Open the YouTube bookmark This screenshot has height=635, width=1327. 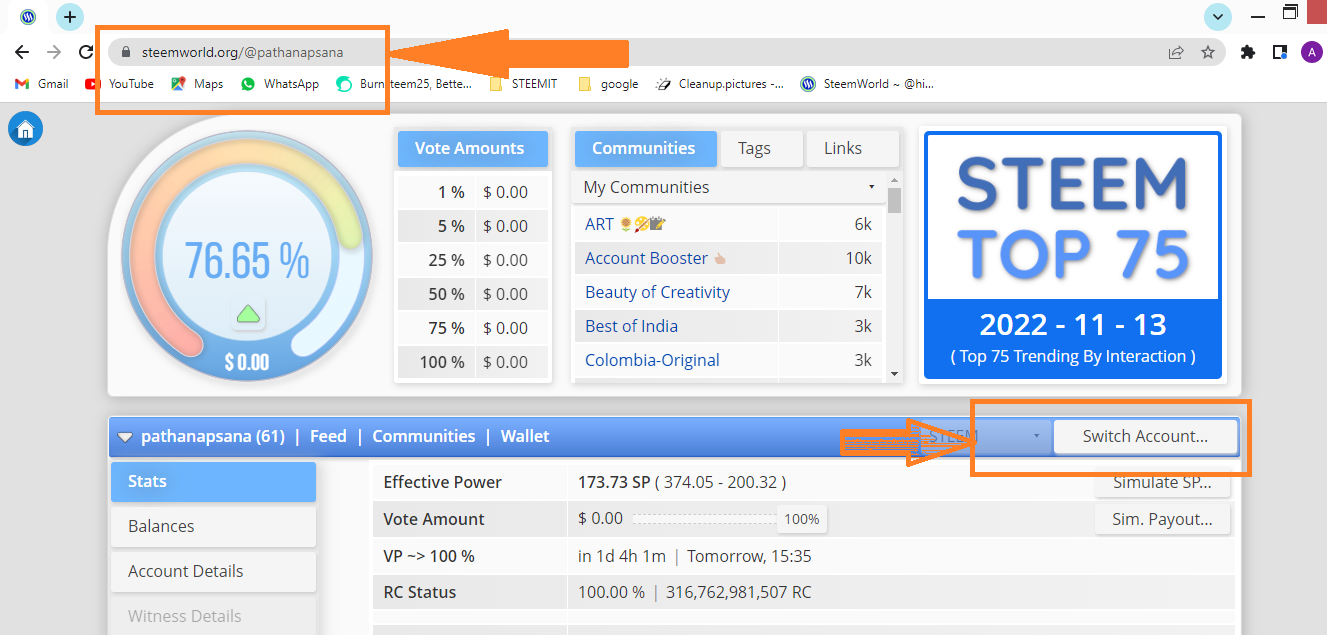(x=120, y=84)
